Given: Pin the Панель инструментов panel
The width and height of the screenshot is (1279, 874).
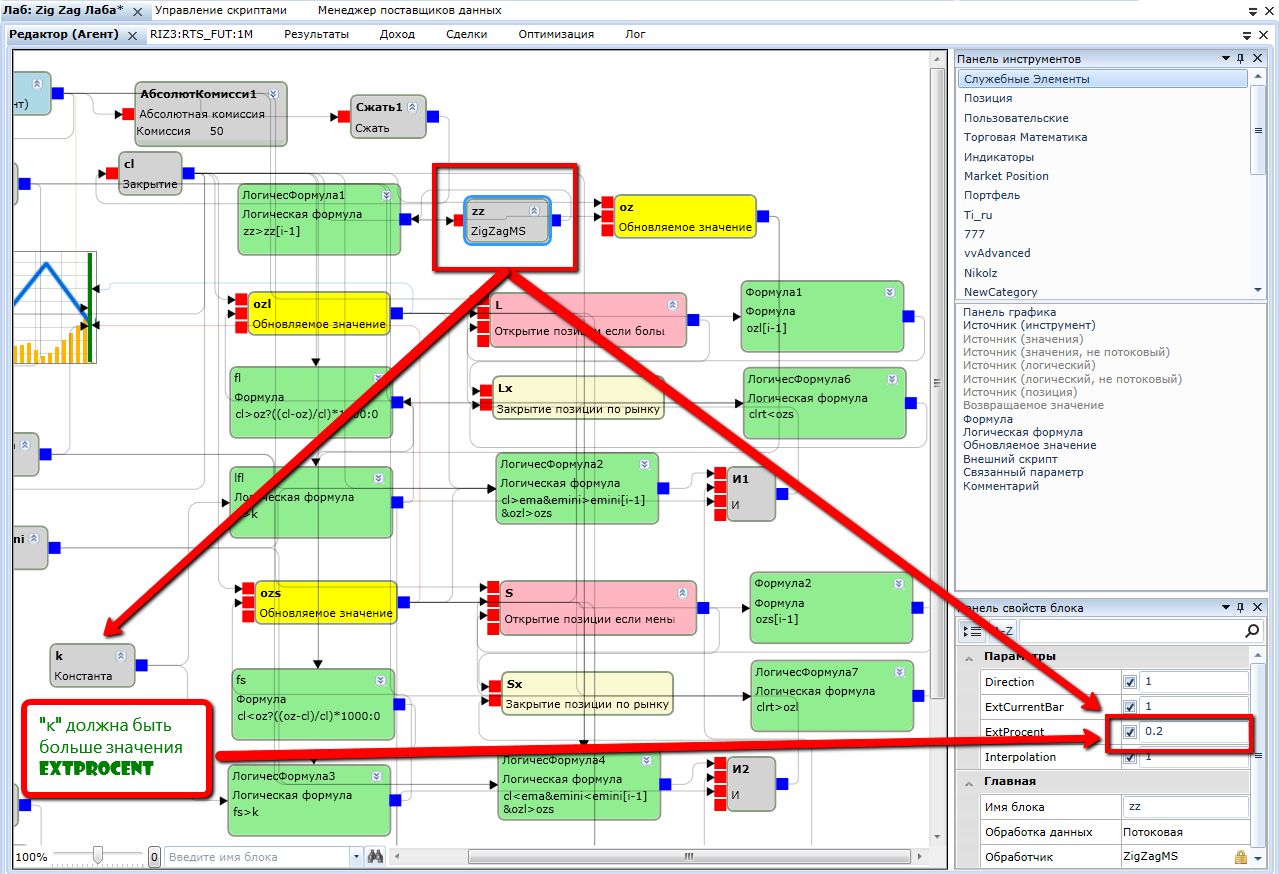Looking at the screenshot, I should (x=1241, y=59).
